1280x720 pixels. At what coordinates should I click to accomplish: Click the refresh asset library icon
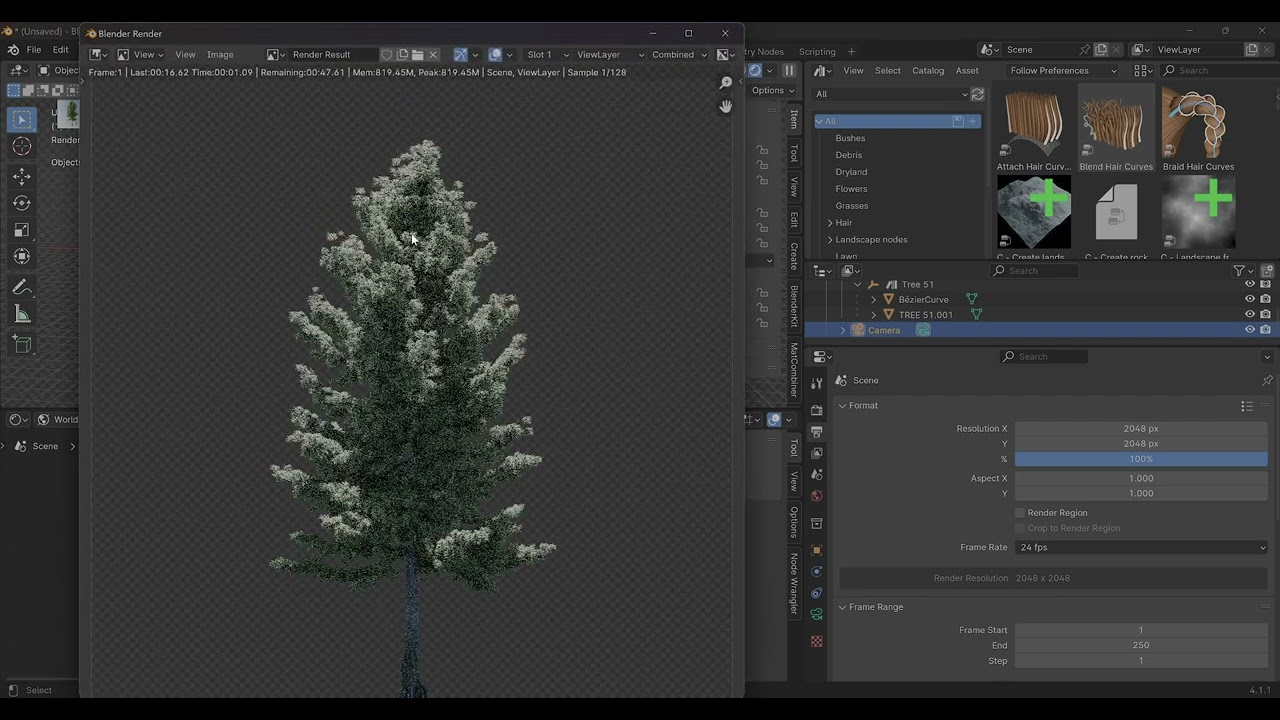coord(977,94)
